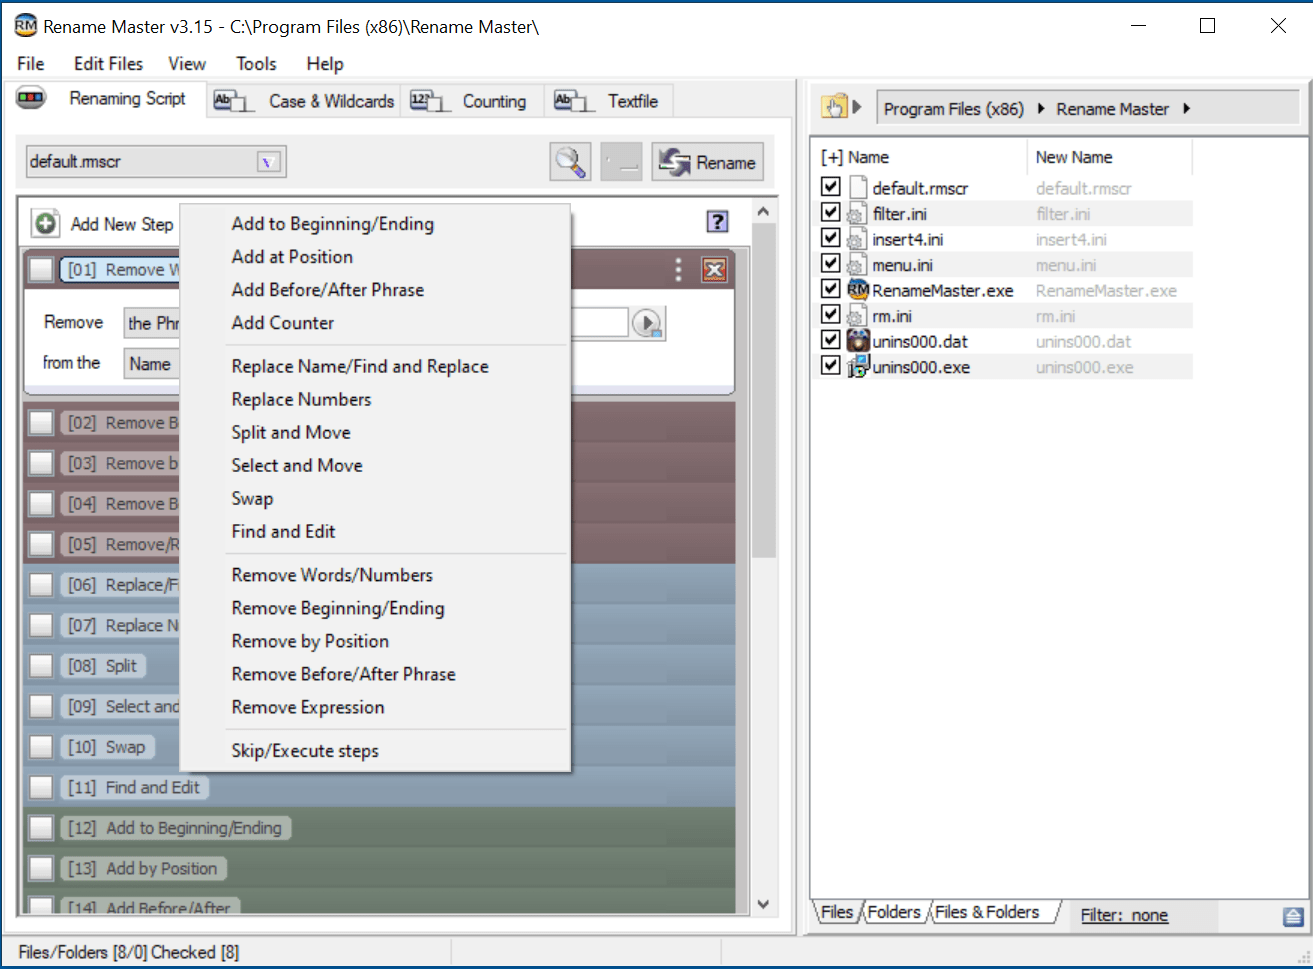Open the default.rmscr script dropdown
This screenshot has height=969, width=1313.
click(268, 162)
